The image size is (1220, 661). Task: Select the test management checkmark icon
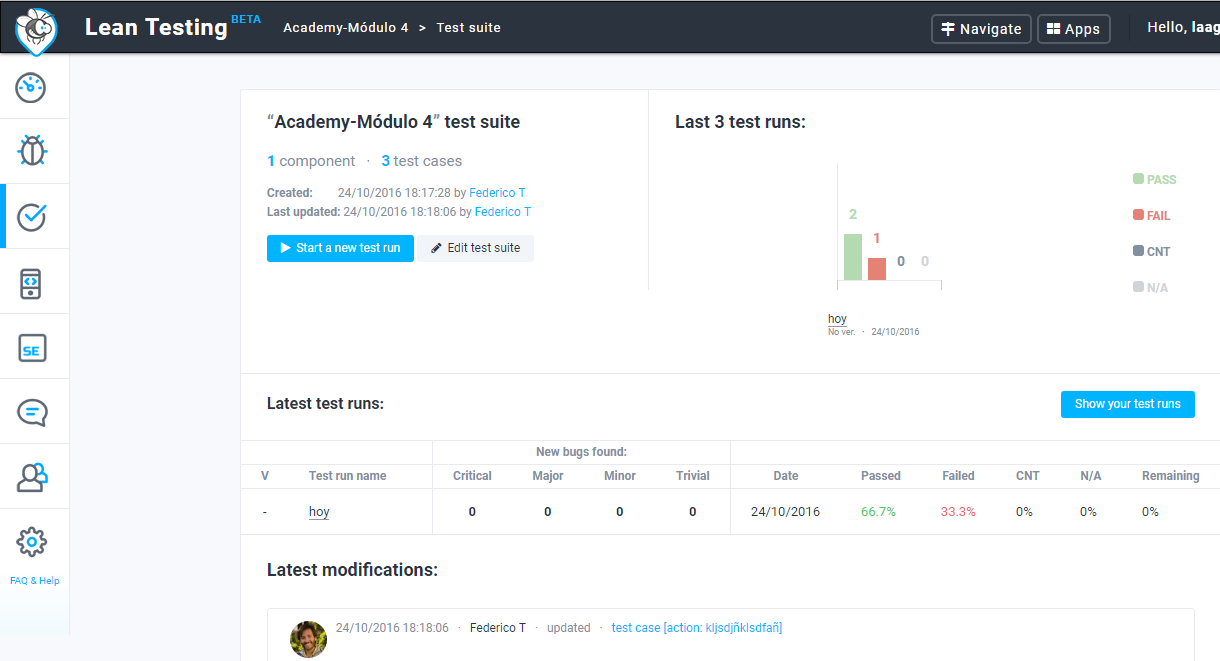32,217
